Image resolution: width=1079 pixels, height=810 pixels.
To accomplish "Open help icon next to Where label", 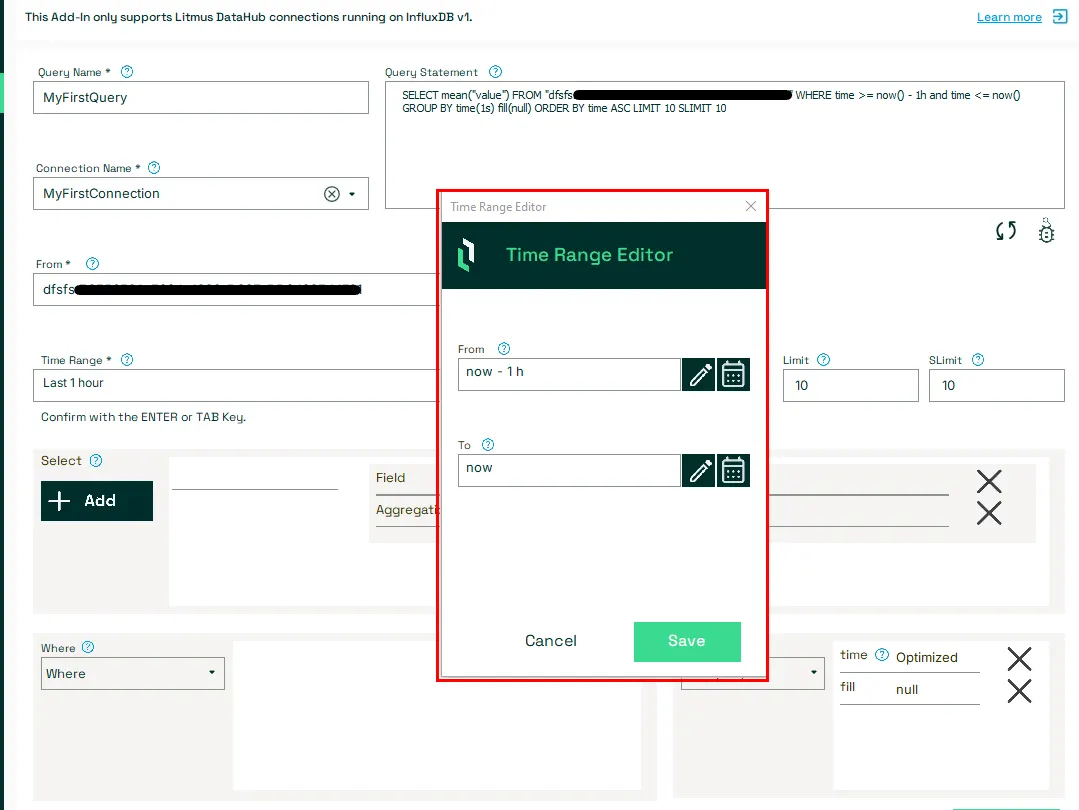I will point(88,647).
